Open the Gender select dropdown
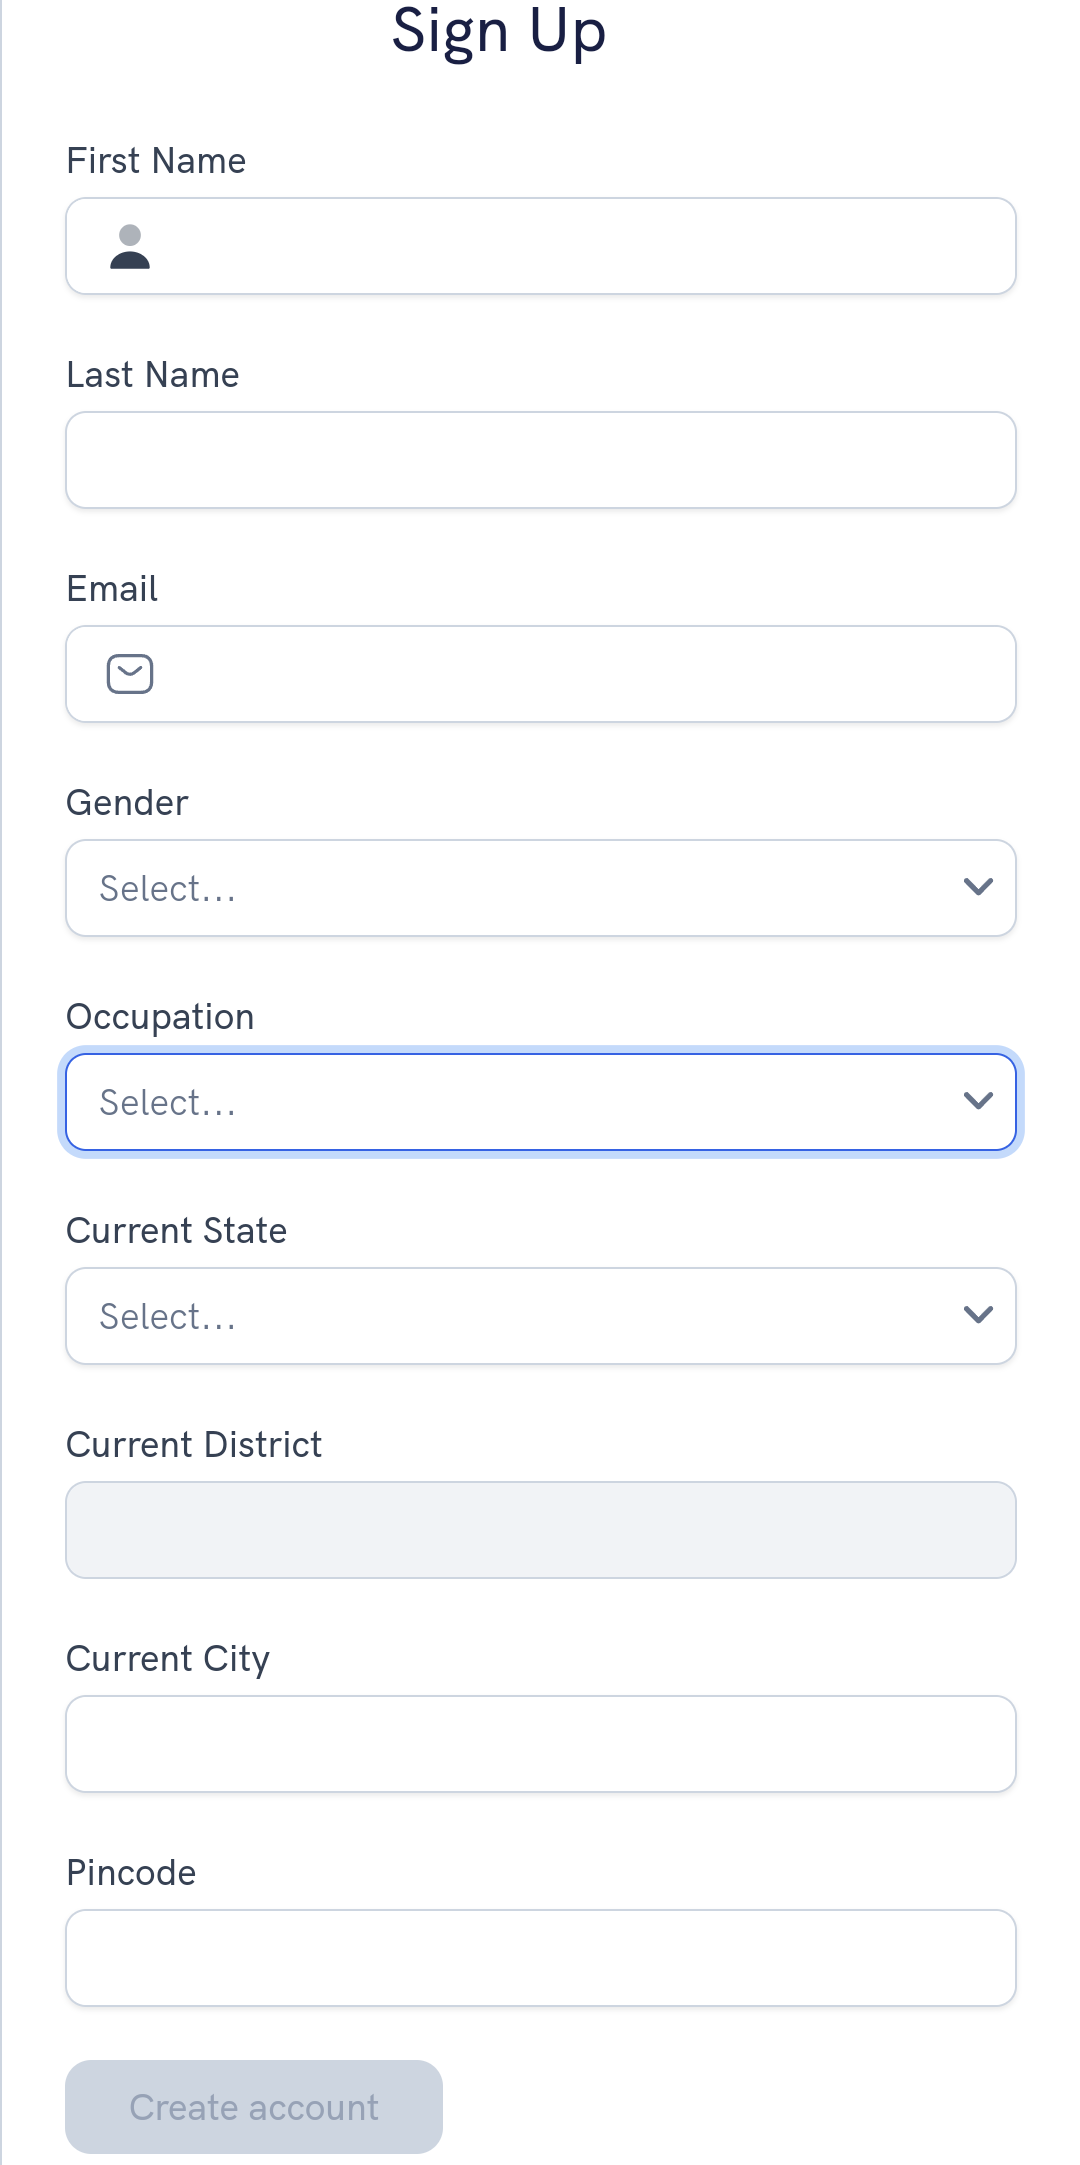 click(x=520, y=888)
